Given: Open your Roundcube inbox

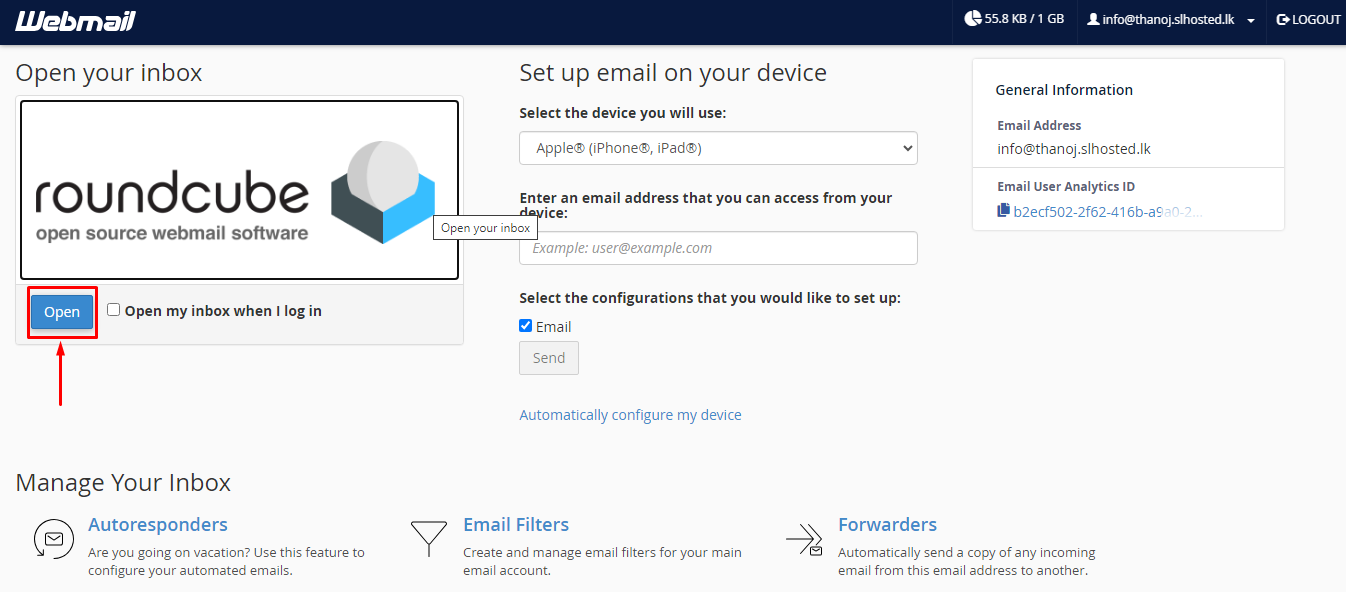Looking at the screenshot, I should pos(62,311).
